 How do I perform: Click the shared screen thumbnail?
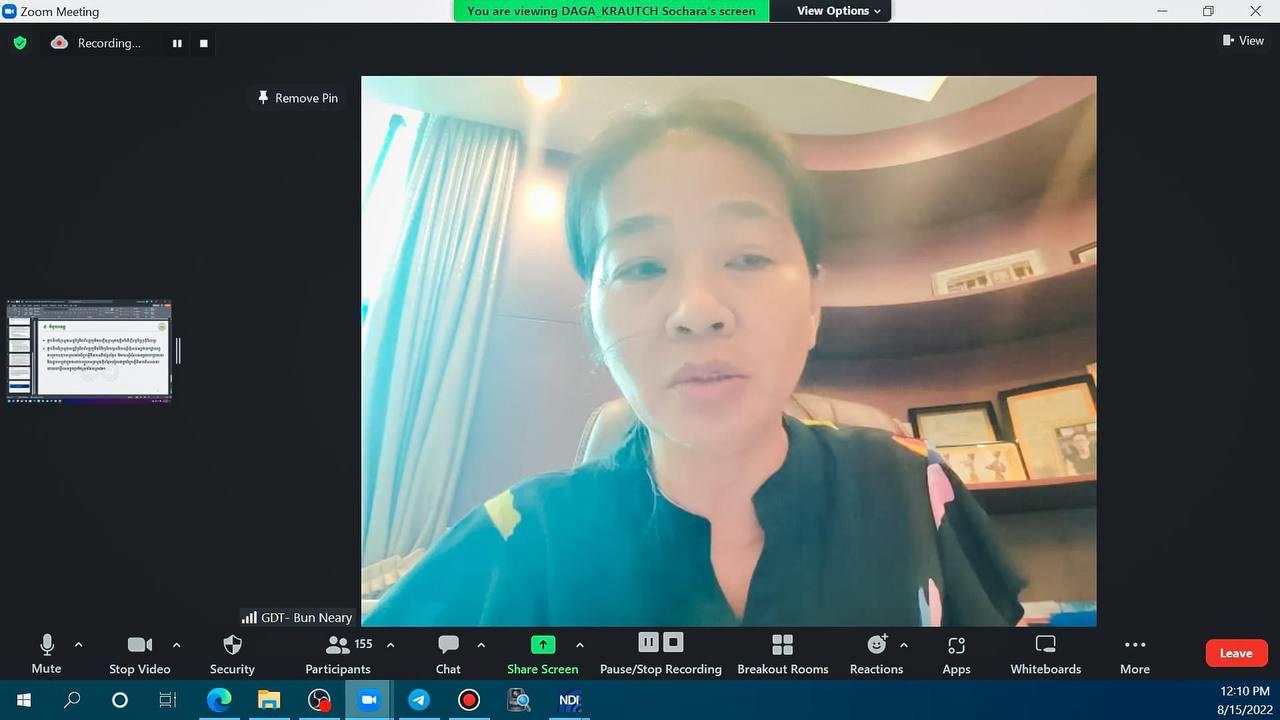(89, 351)
